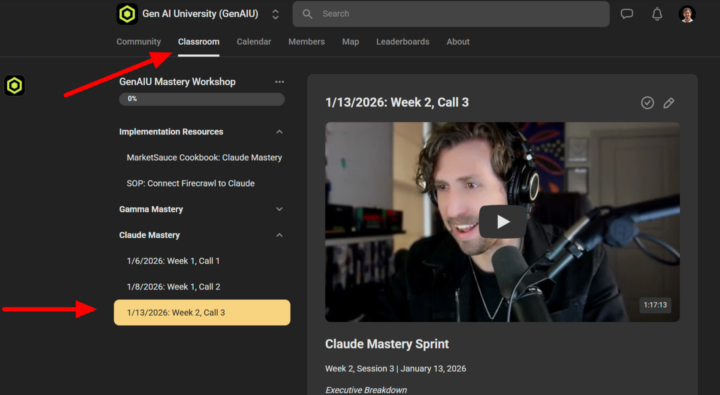
Task: Expand the Gamma Mastery section
Action: (x=279, y=209)
